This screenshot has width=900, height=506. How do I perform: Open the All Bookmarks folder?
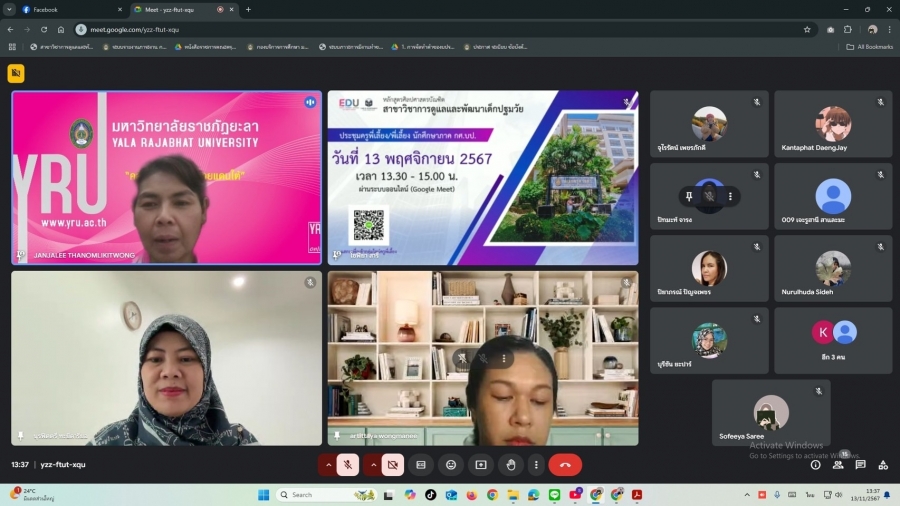(x=869, y=47)
